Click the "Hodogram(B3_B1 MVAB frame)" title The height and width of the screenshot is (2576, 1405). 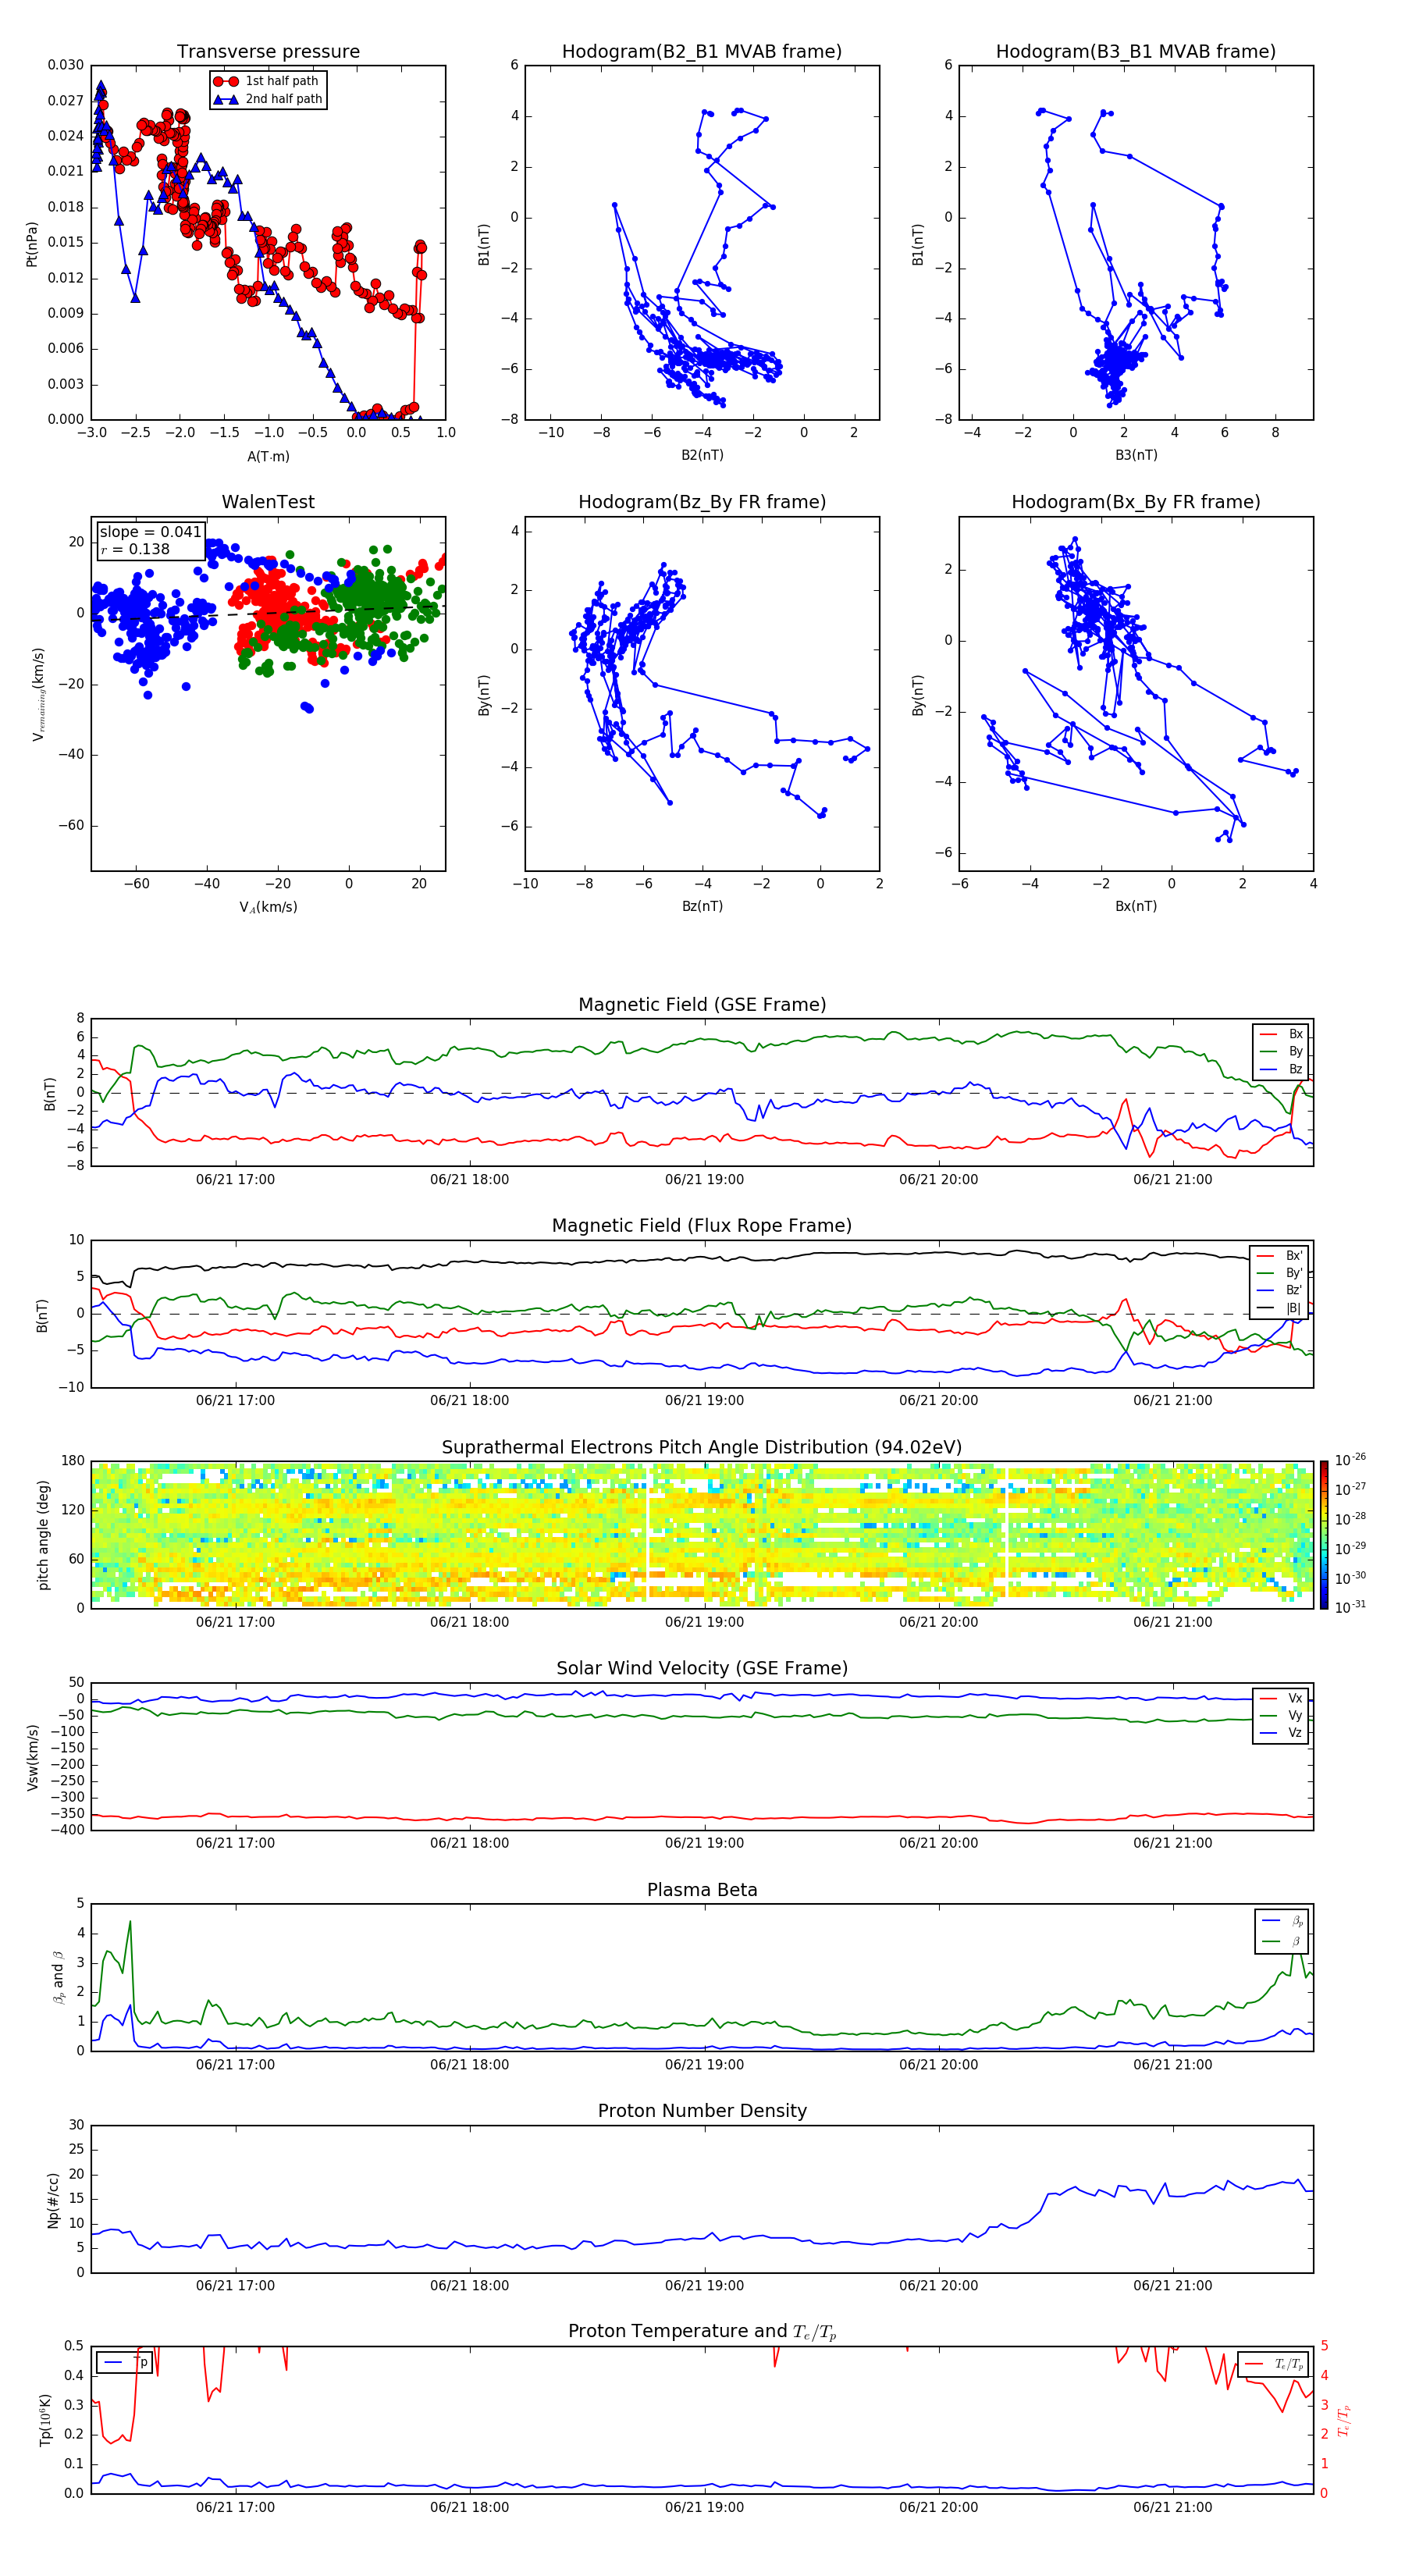1136,51
